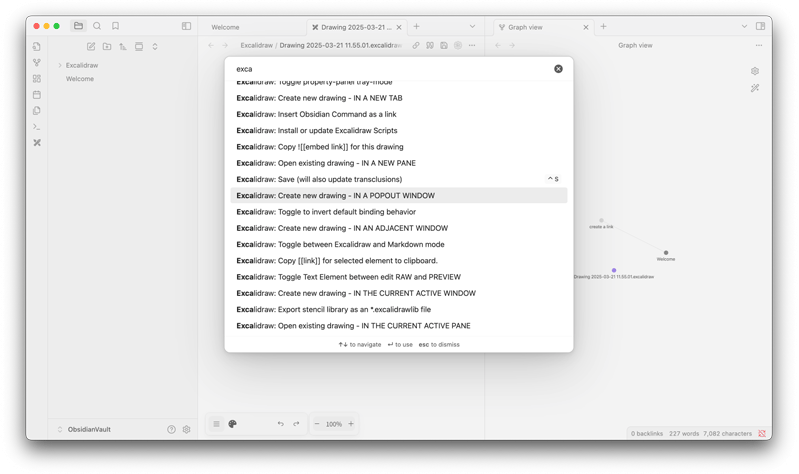Open the bookmarks pane icon
This screenshot has width=799, height=474.
click(116, 25)
